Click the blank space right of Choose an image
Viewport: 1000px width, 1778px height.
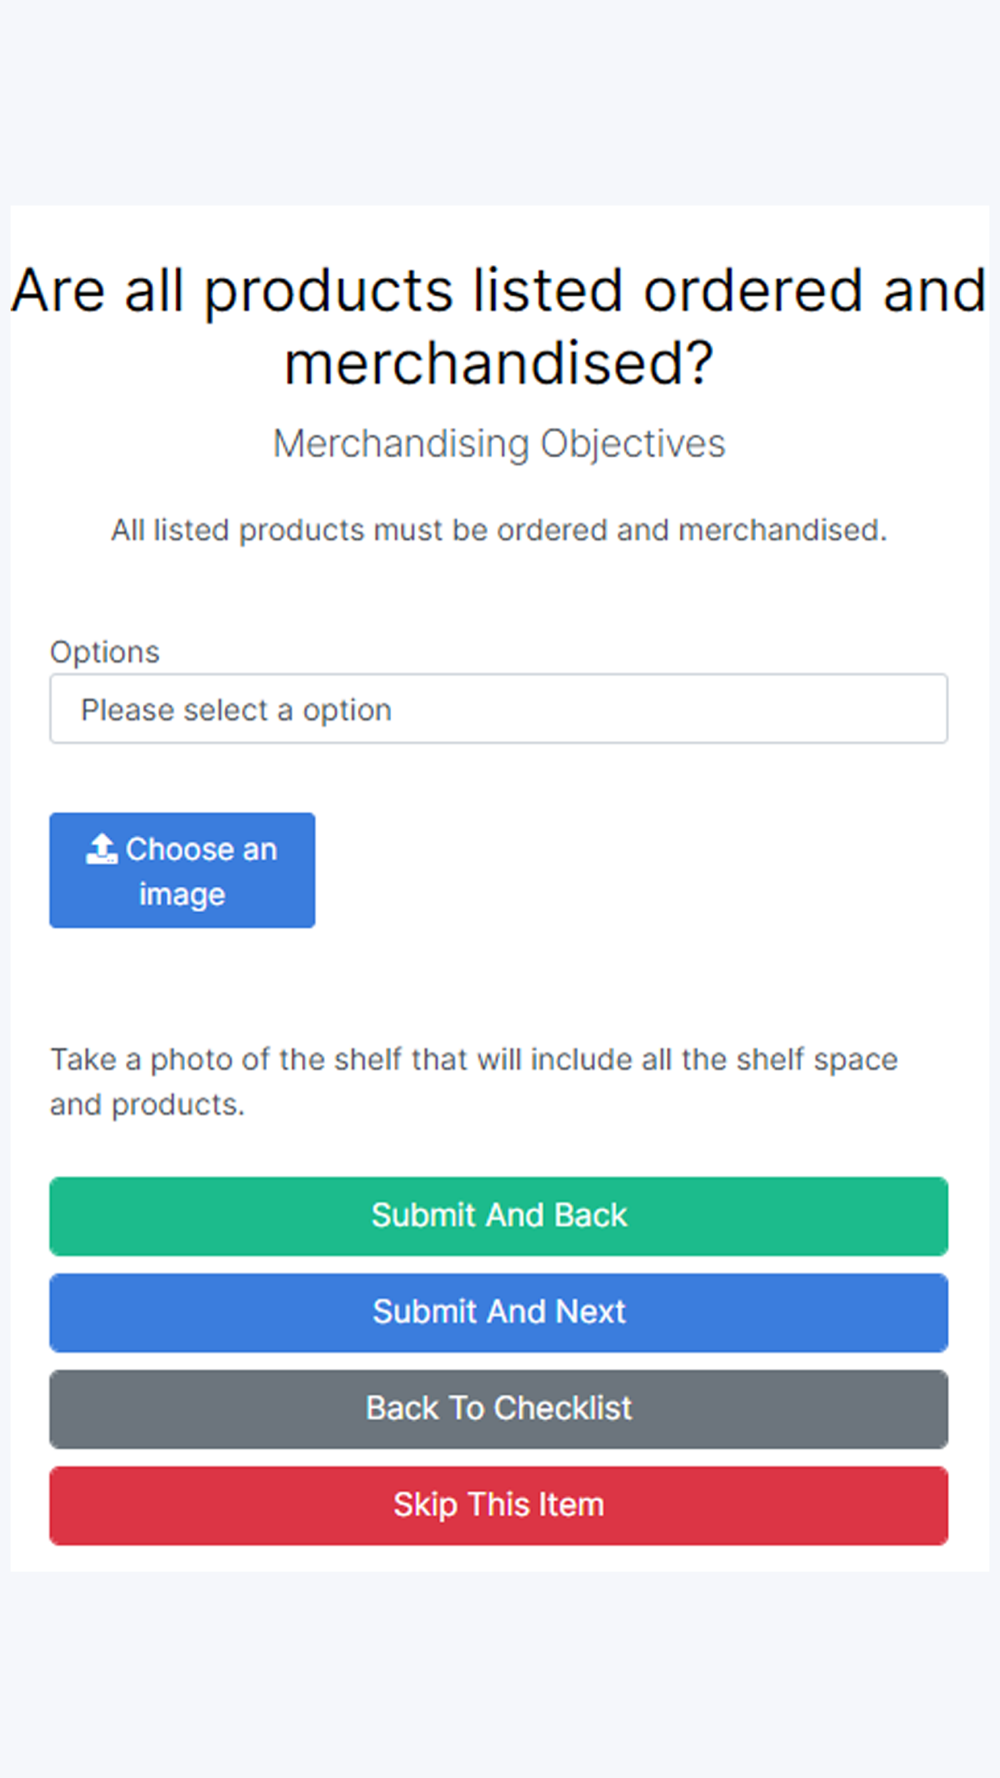(630, 870)
